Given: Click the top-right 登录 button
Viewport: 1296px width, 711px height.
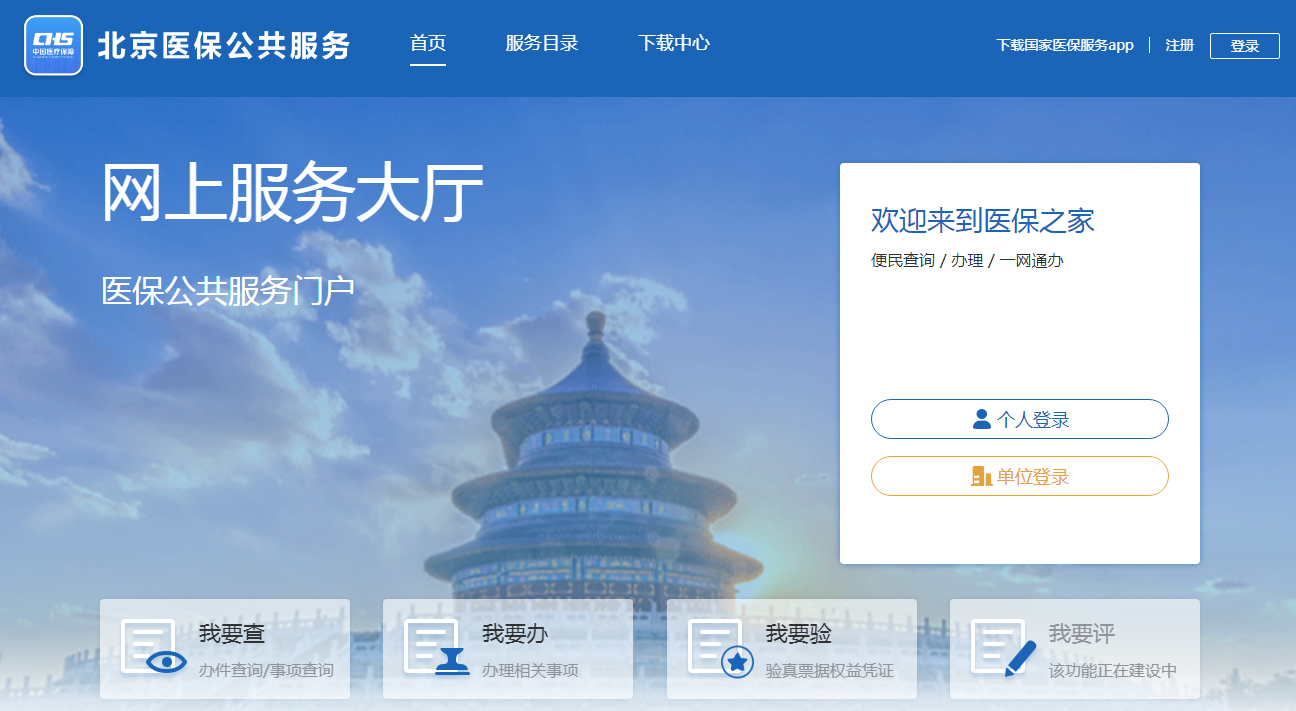Looking at the screenshot, I should 1245,46.
